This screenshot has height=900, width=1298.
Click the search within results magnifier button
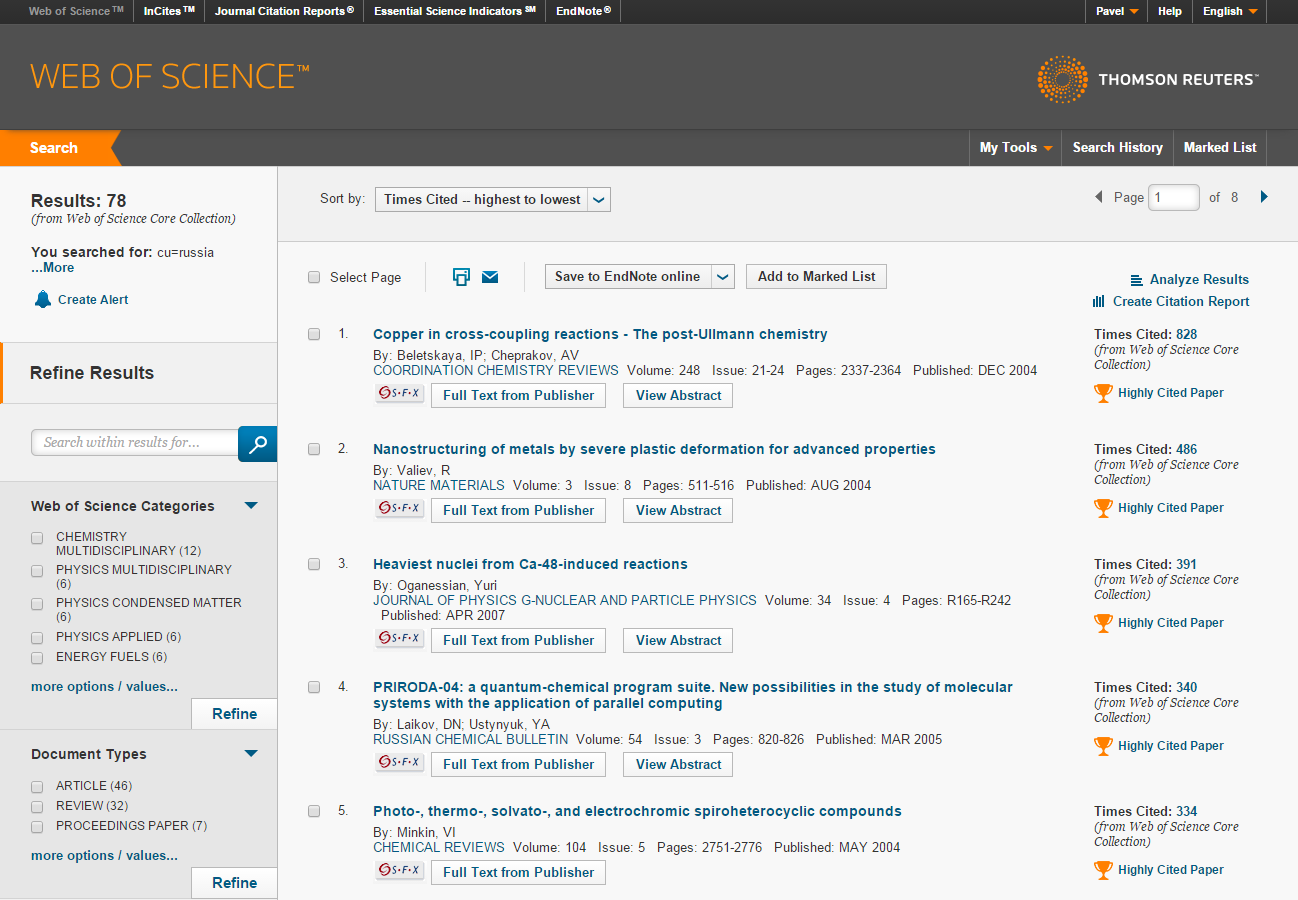tap(257, 443)
